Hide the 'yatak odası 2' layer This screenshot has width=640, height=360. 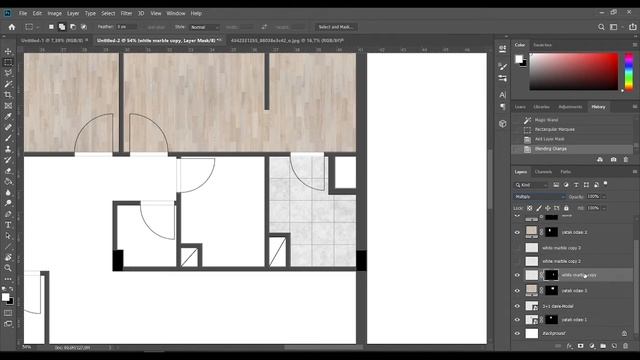pyautogui.click(x=517, y=232)
